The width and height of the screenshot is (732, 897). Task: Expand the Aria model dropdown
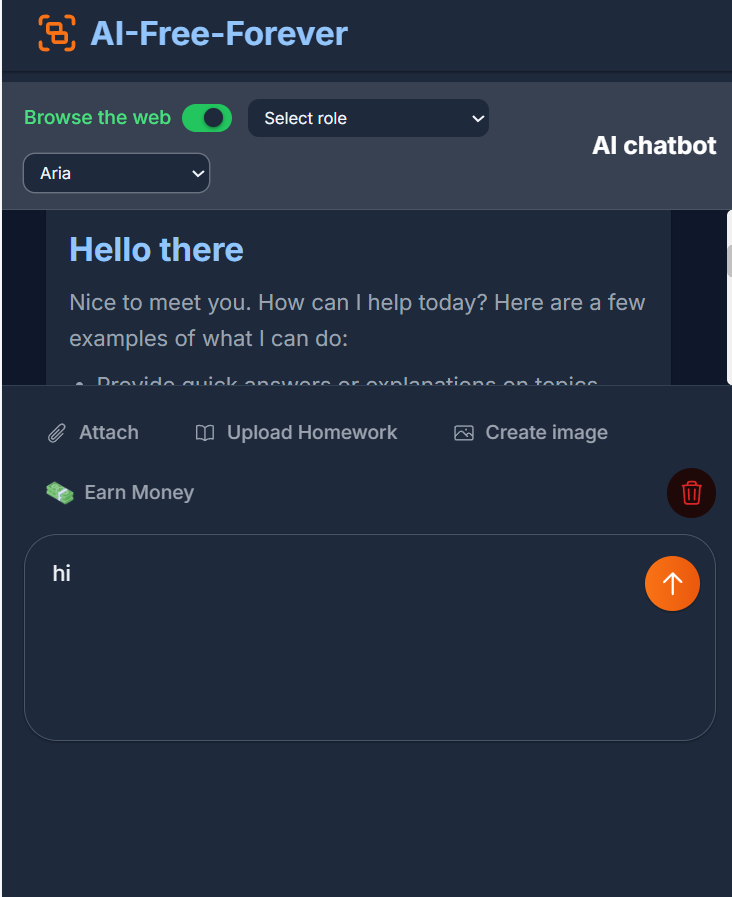point(116,173)
